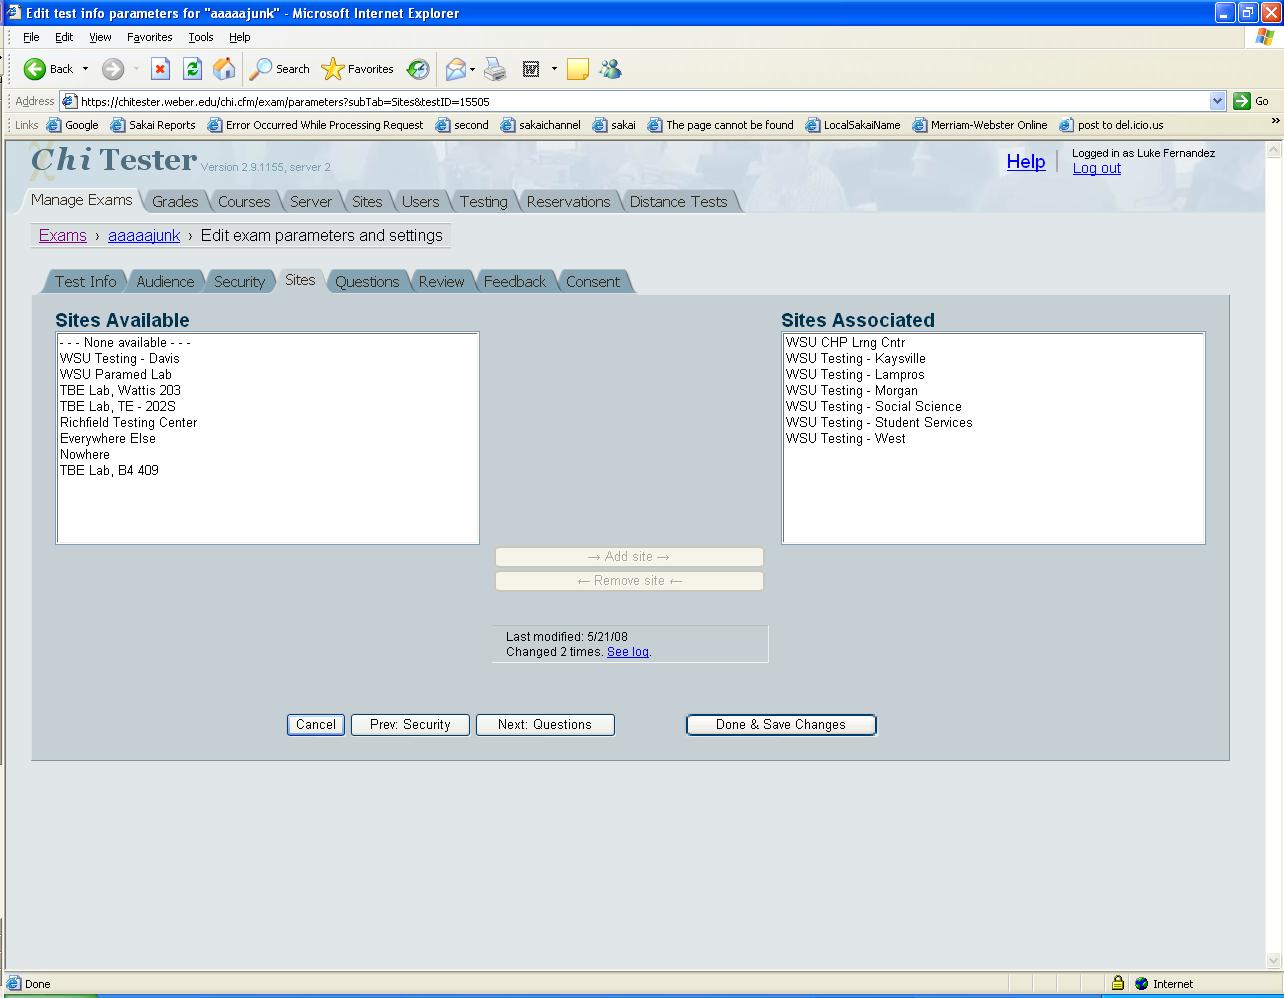Open Google link in Links bar

point(73,125)
